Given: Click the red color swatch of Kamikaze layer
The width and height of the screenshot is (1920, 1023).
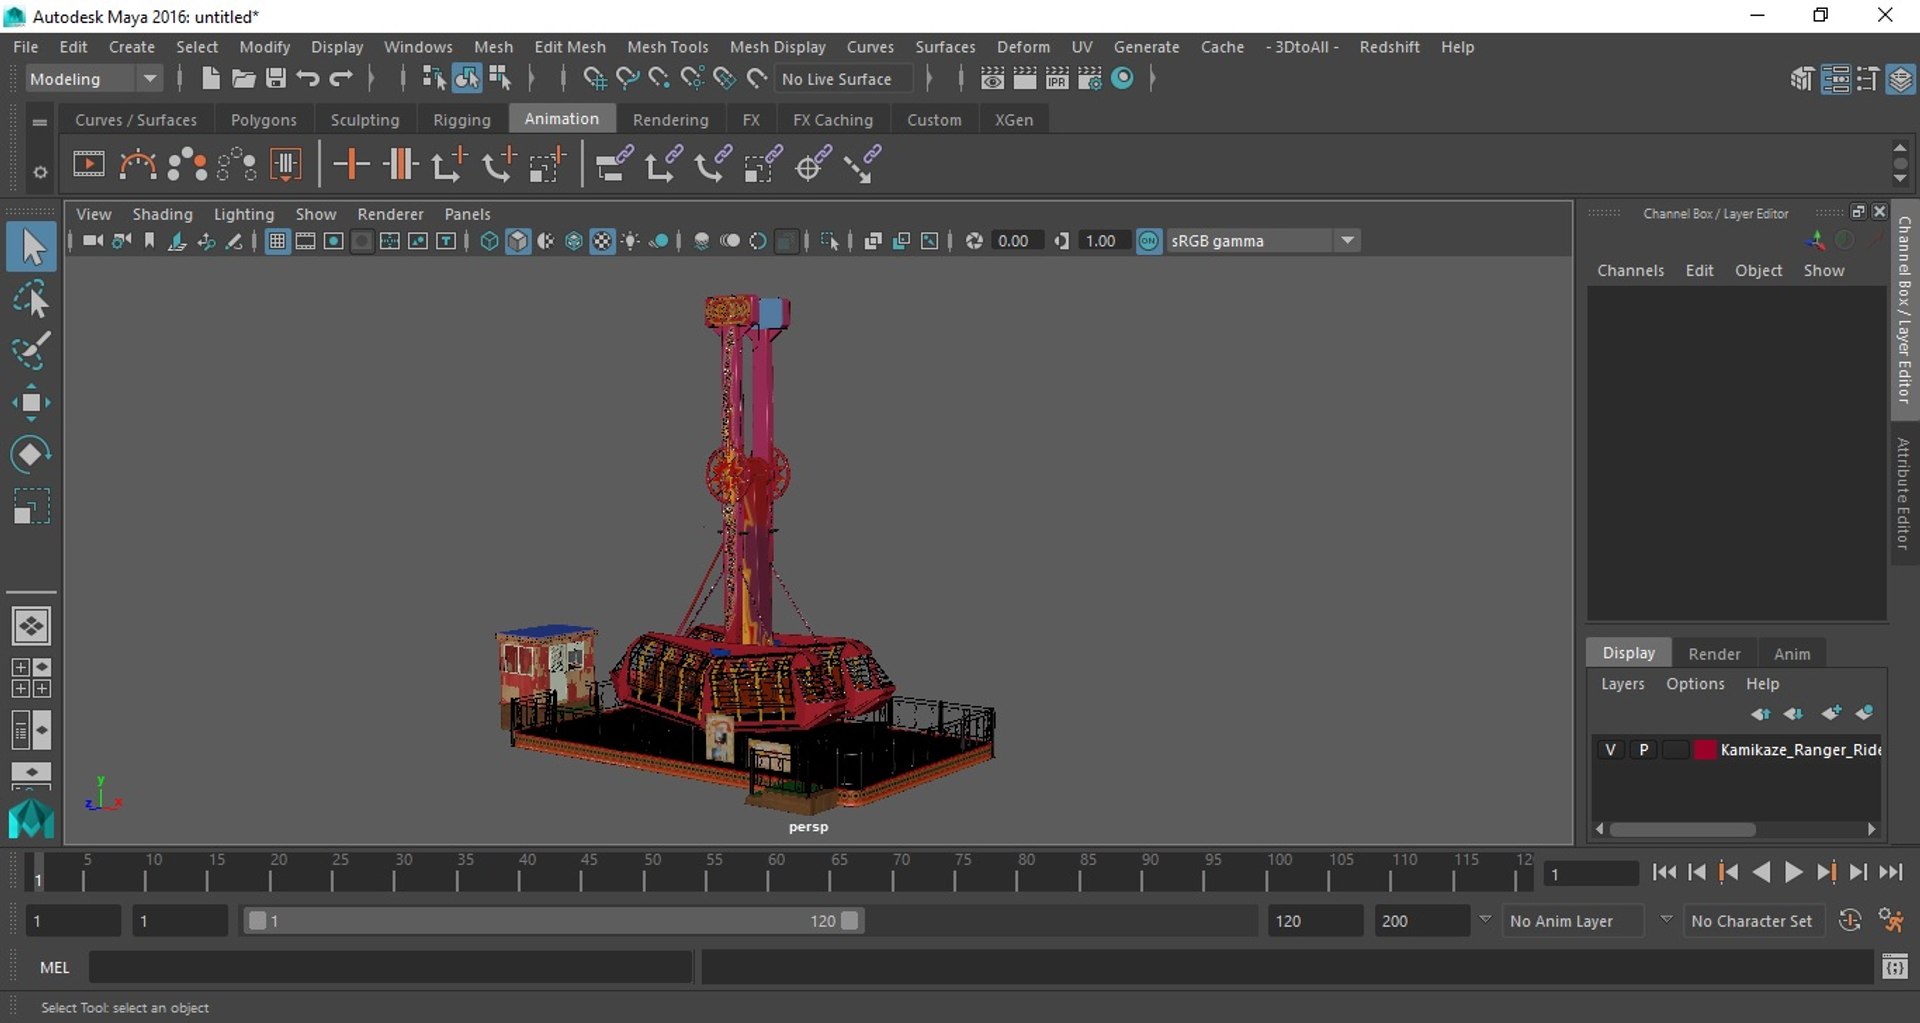Looking at the screenshot, I should (x=1705, y=749).
